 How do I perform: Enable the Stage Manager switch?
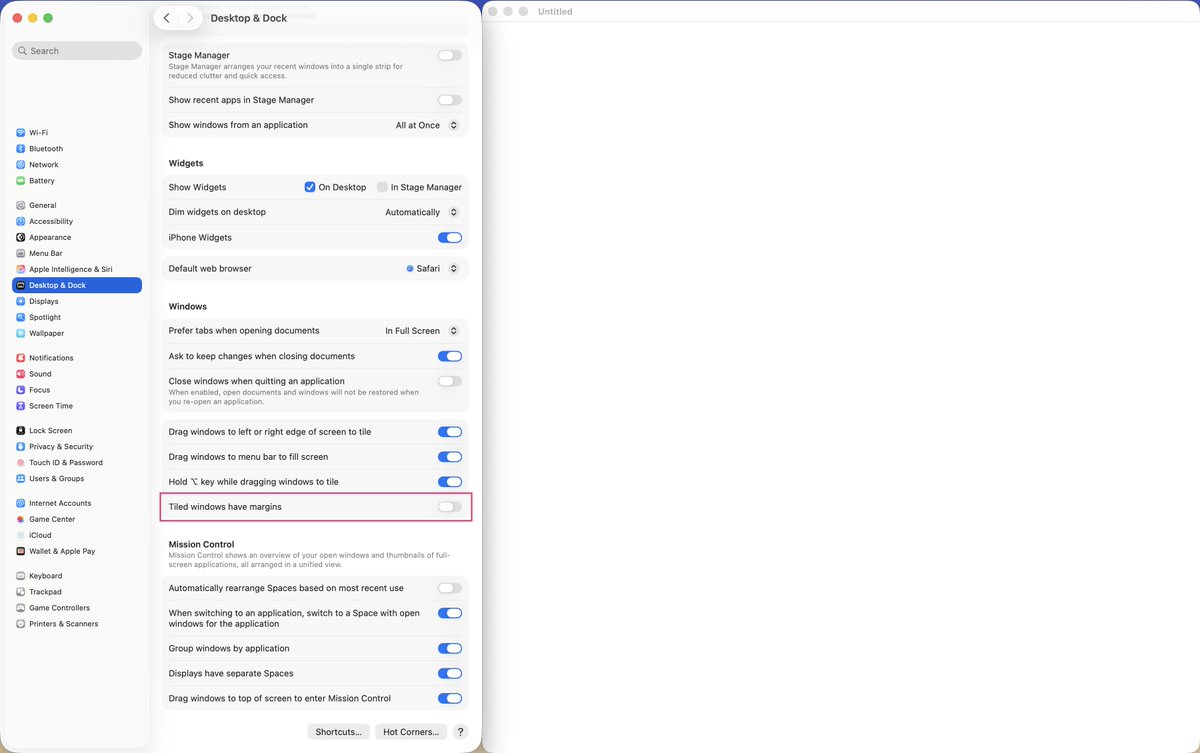[x=450, y=56]
